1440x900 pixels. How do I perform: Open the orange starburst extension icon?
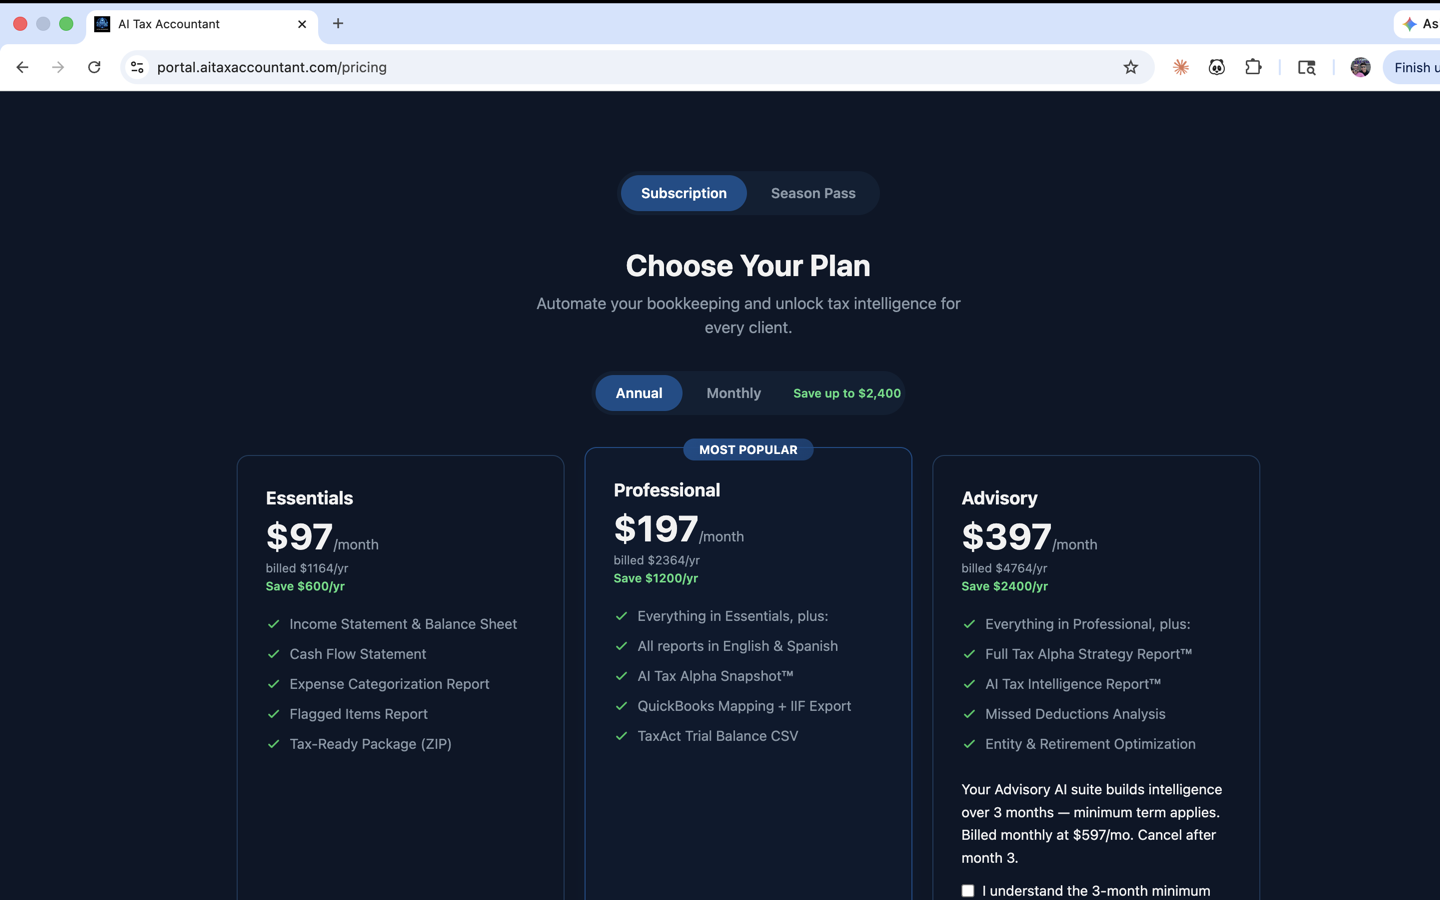1181,67
